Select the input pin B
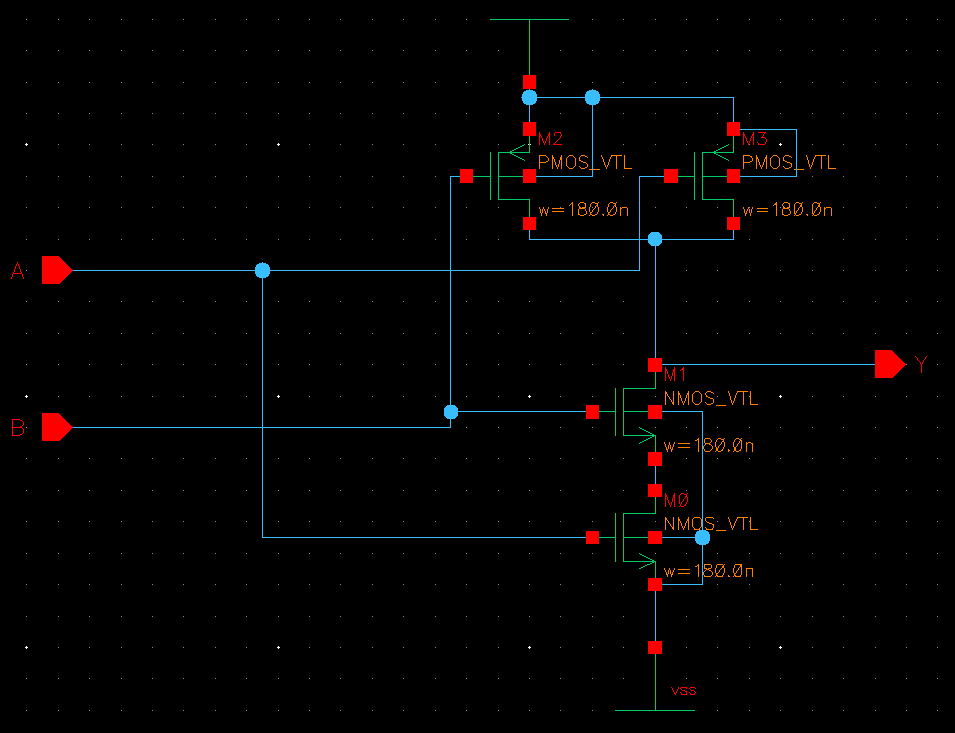 (x=57, y=427)
